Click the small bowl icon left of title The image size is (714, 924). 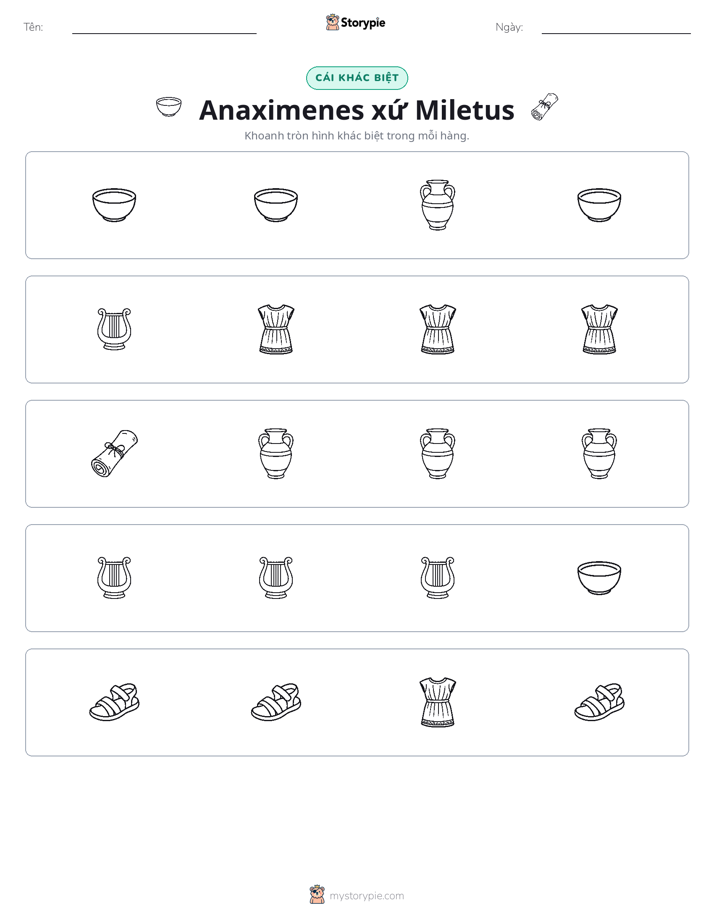[x=168, y=107]
